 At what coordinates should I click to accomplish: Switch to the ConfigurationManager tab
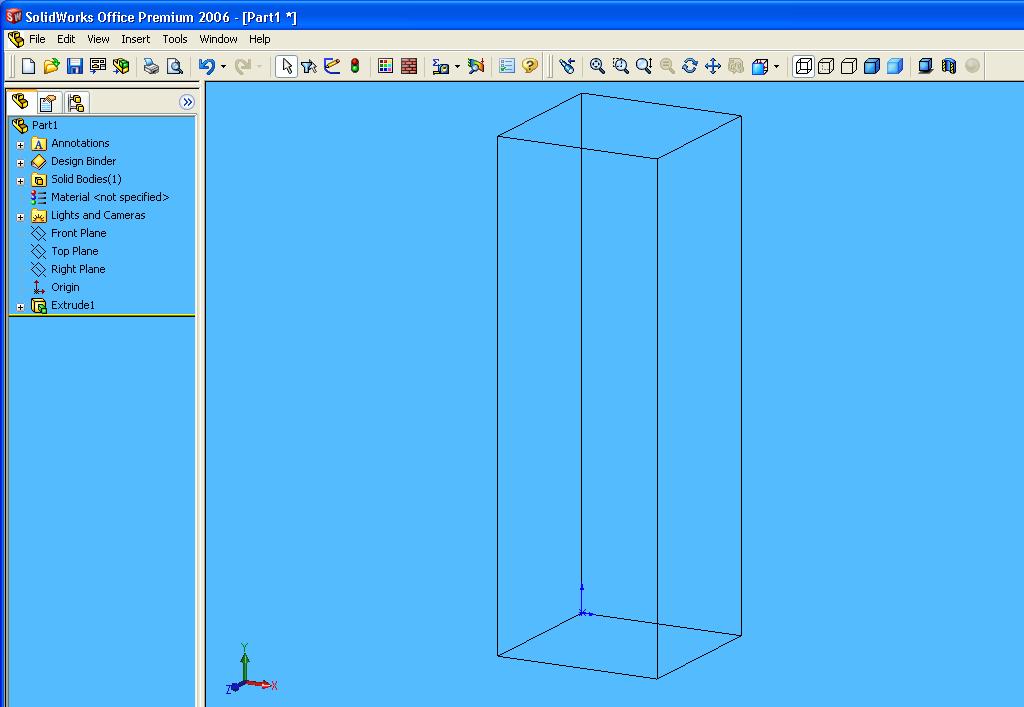coord(76,102)
